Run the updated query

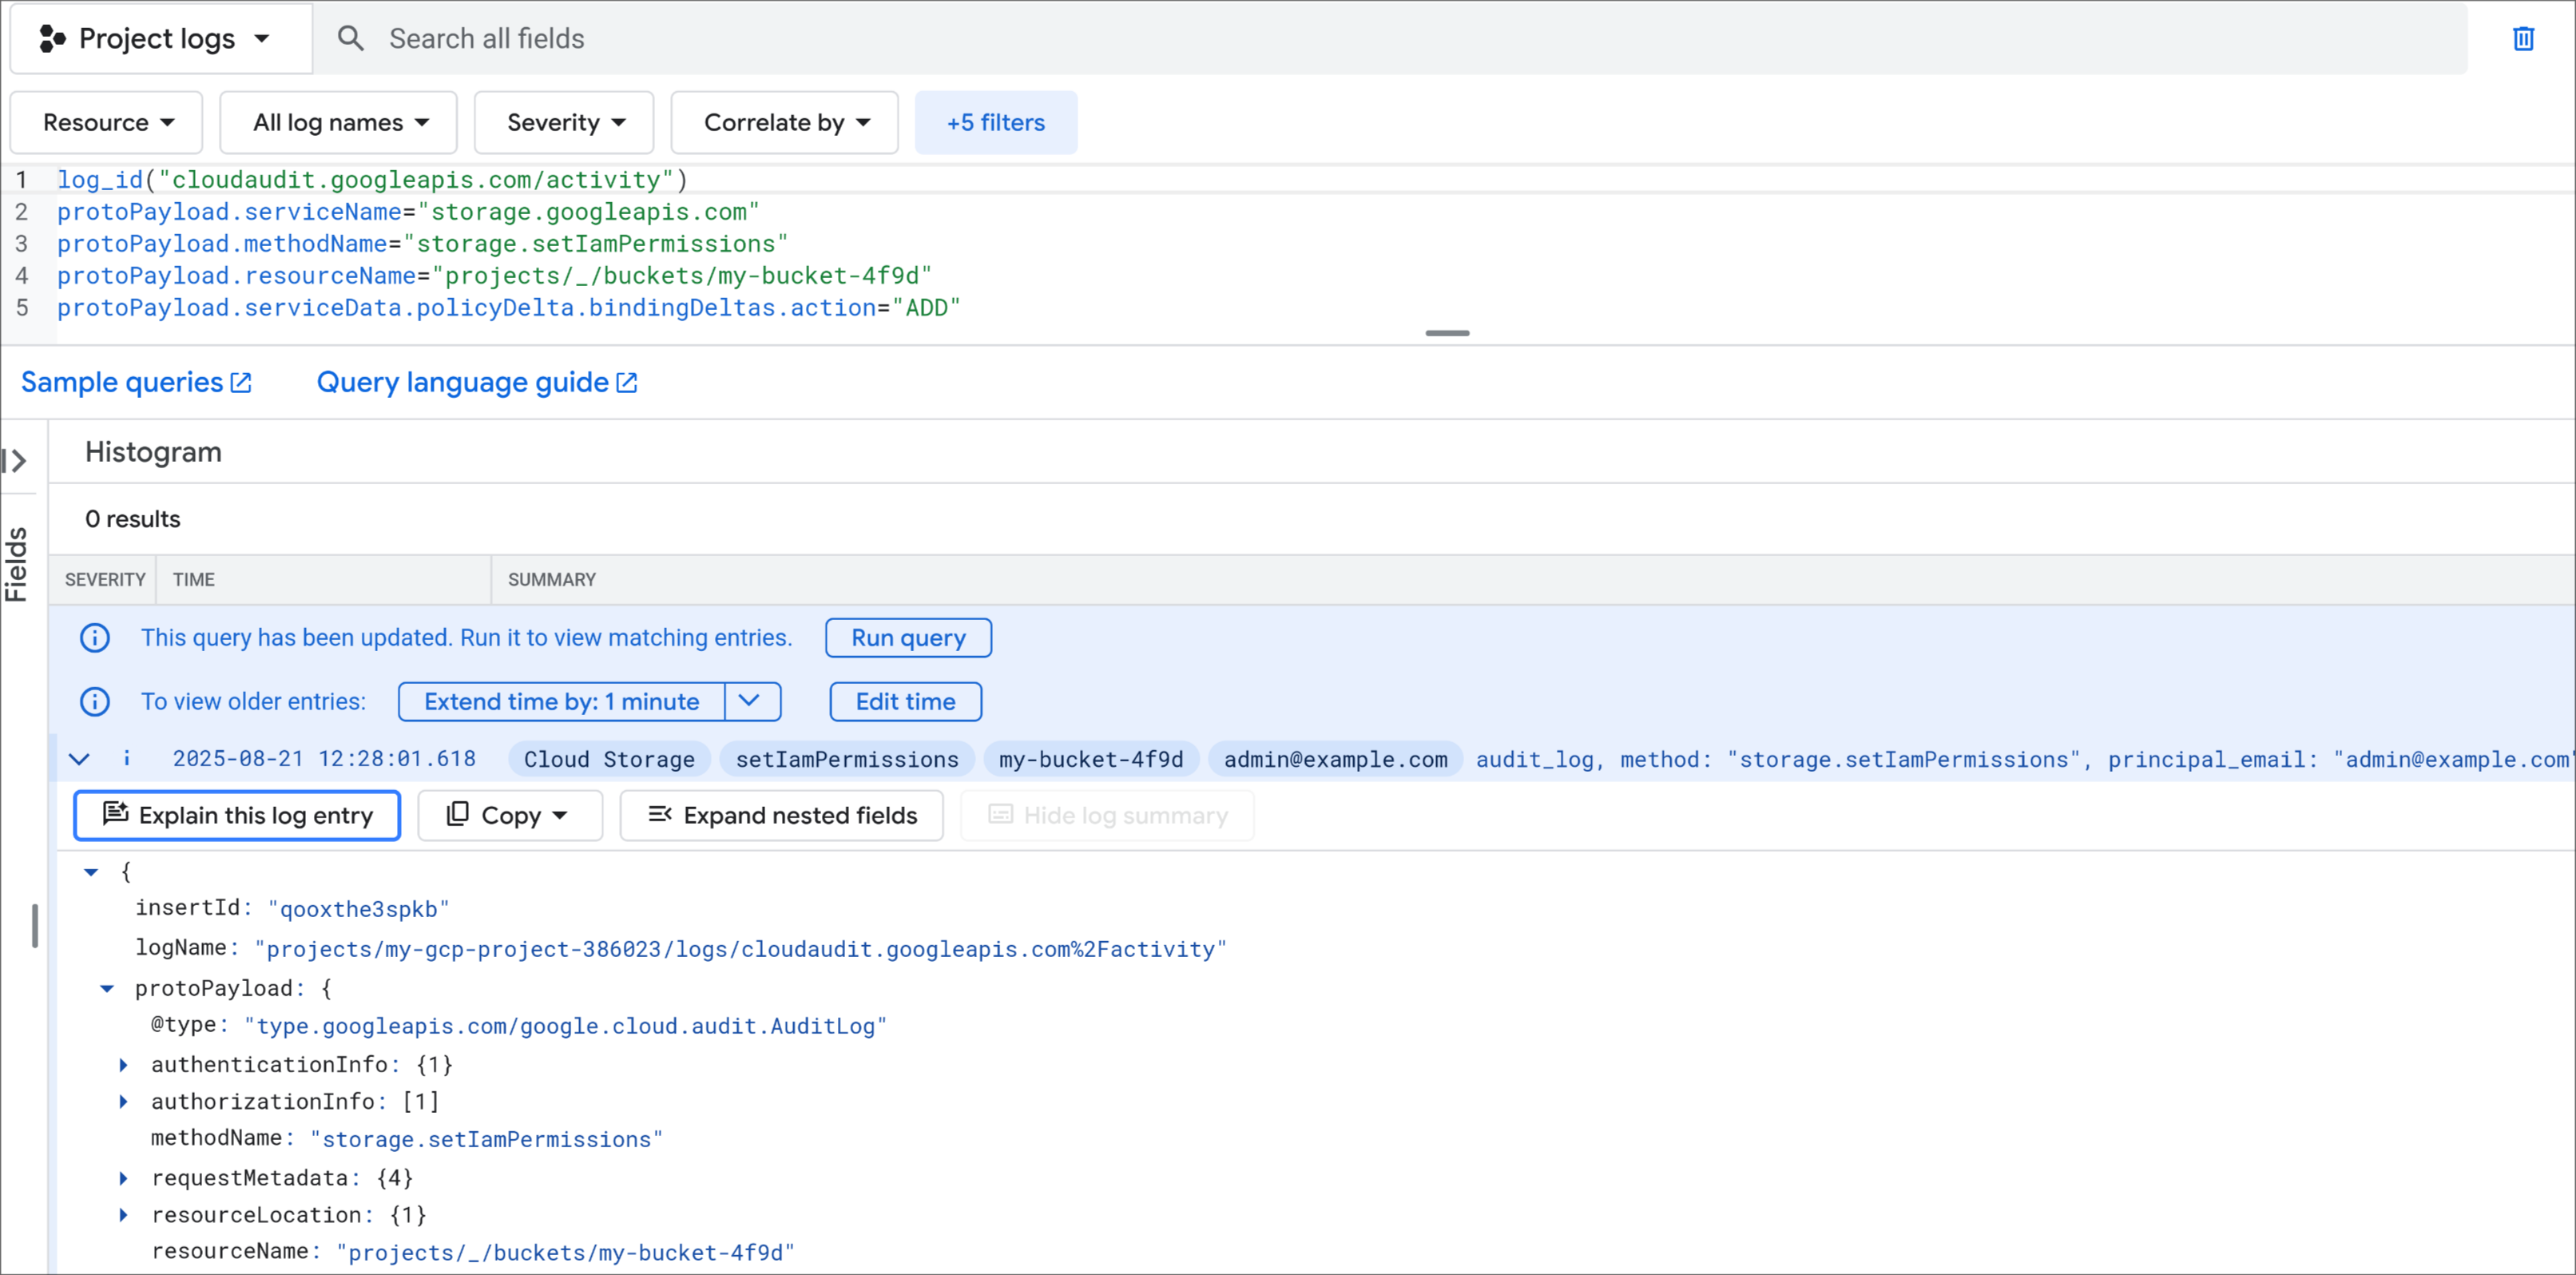[x=908, y=637]
